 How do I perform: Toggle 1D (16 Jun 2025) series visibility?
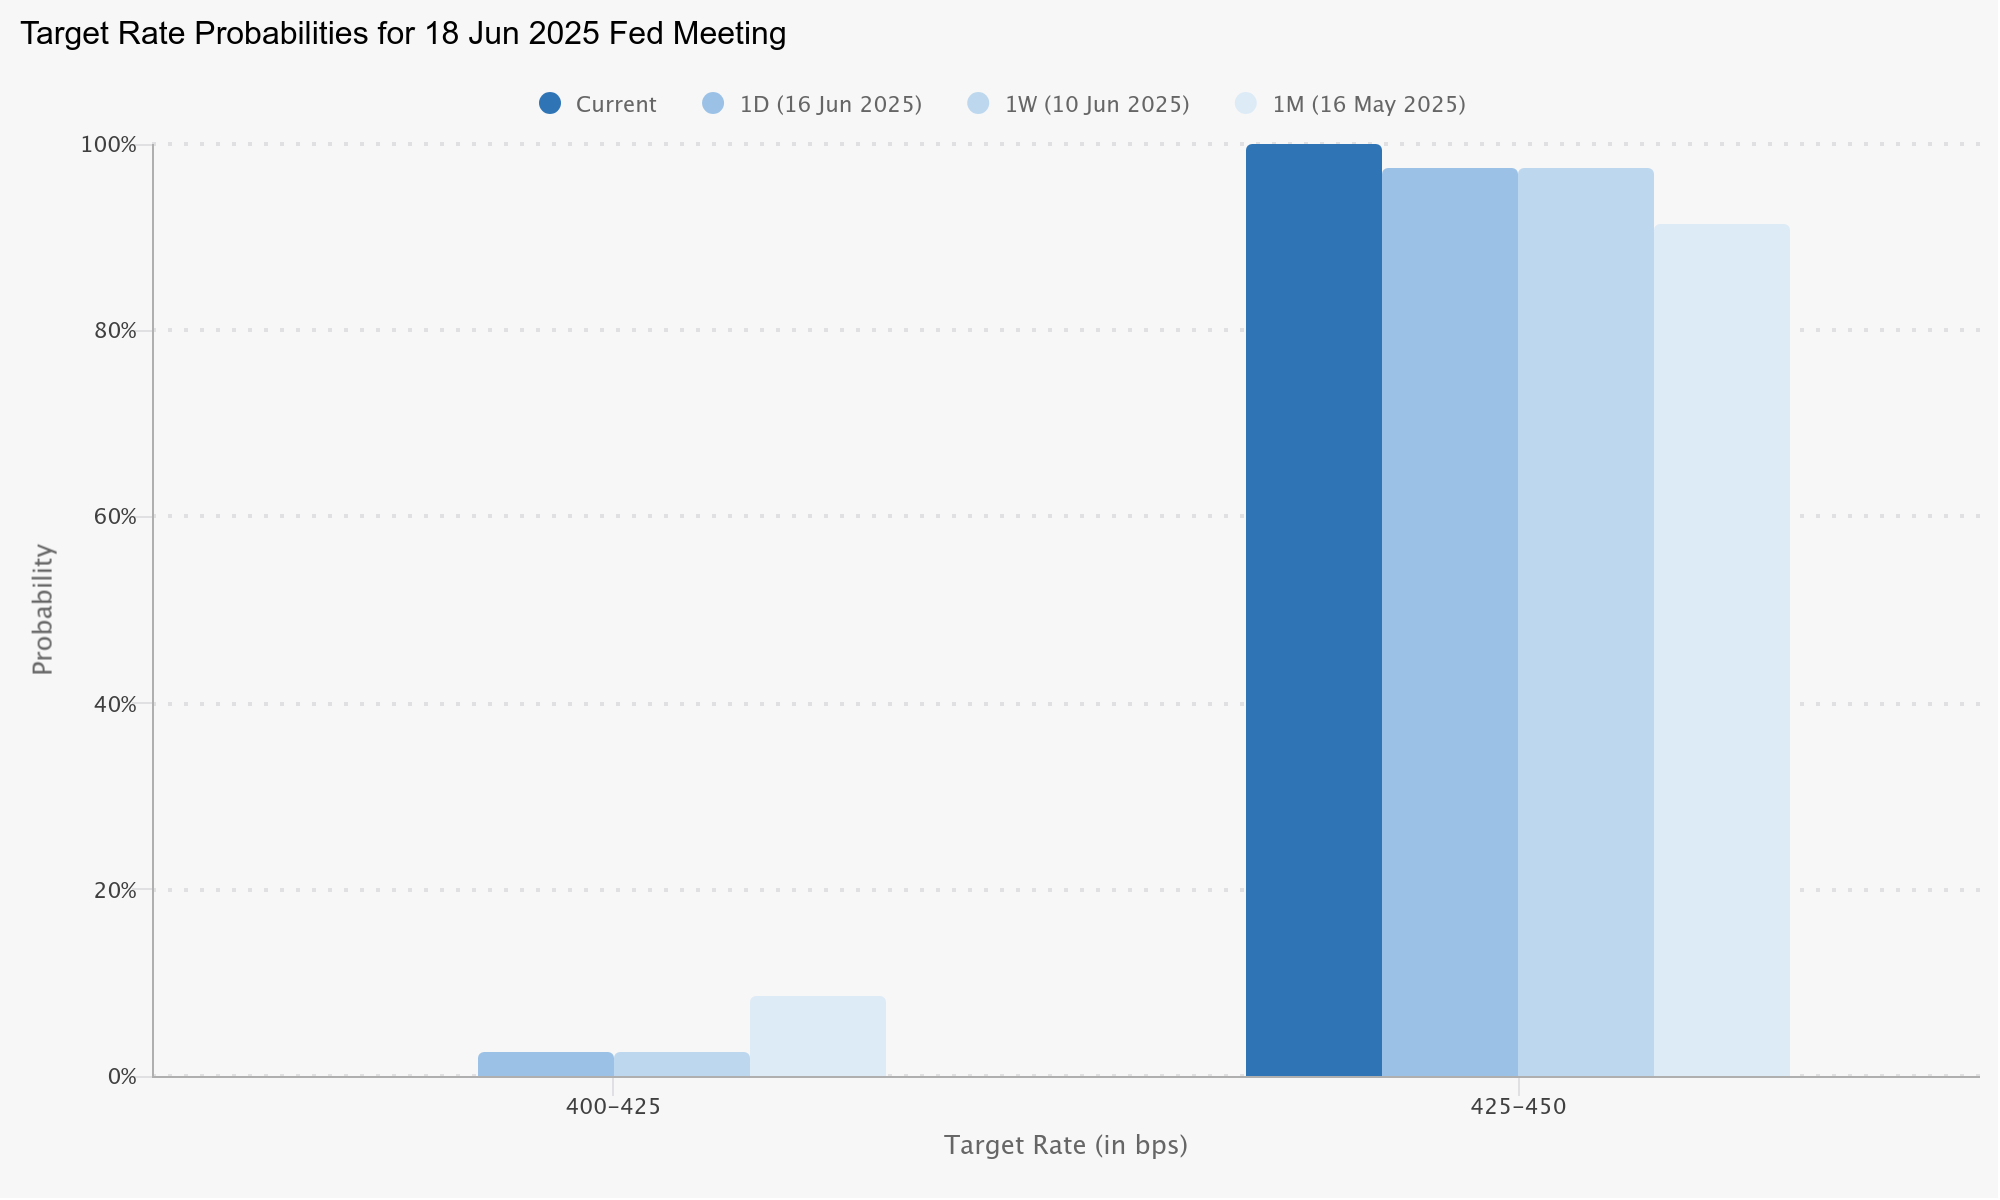coord(830,104)
